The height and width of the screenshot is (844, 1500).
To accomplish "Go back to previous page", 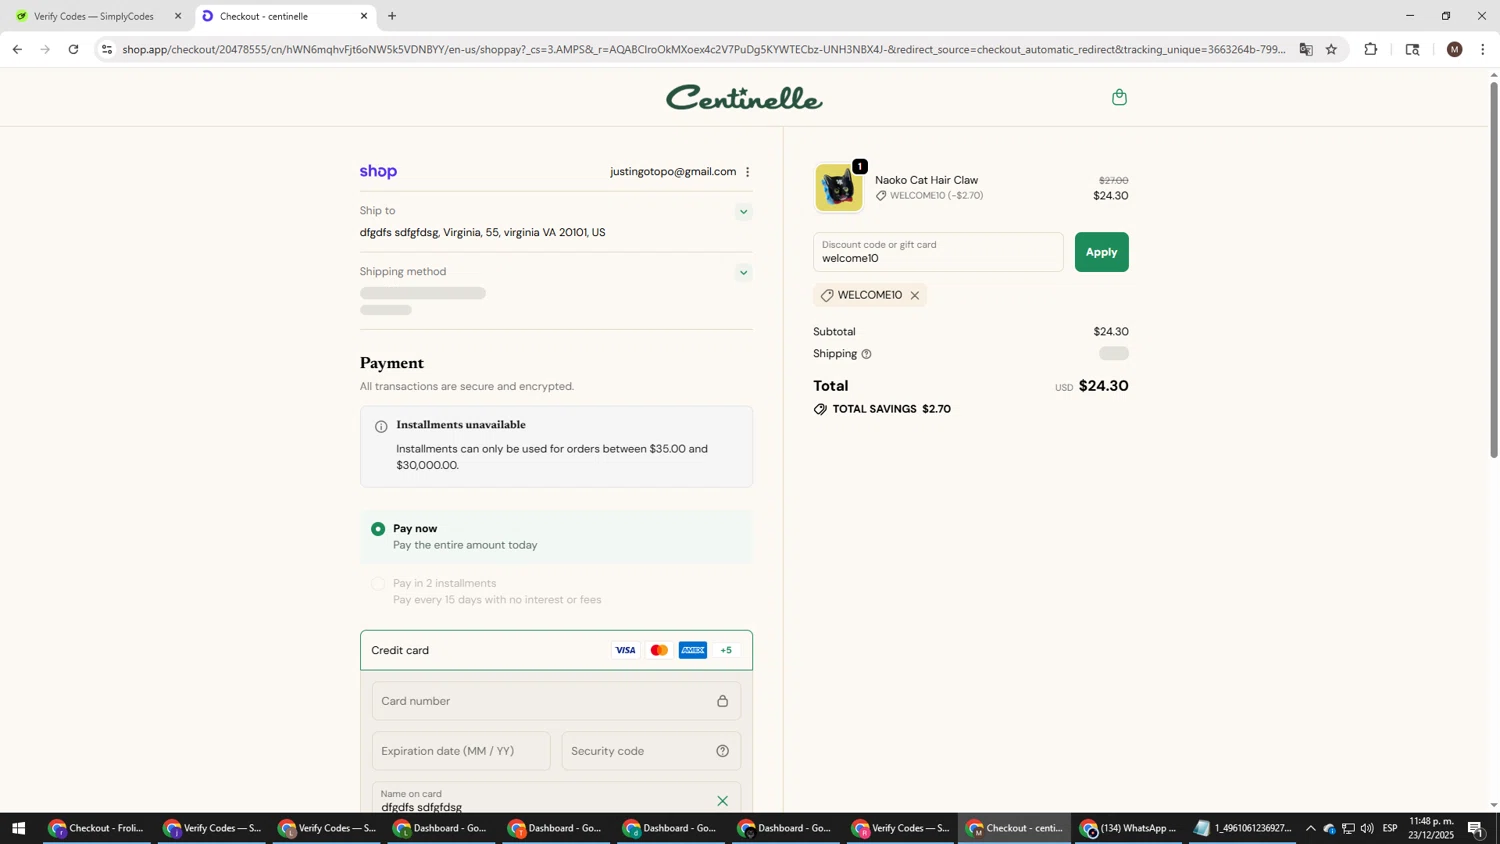I will tap(17, 49).
